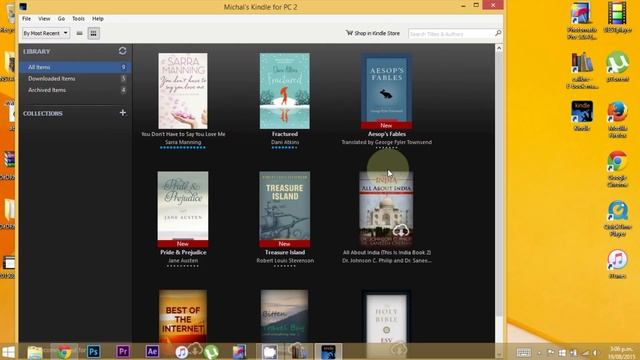Select Downloaded Items in Library
The image size is (640, 360).
75,78
